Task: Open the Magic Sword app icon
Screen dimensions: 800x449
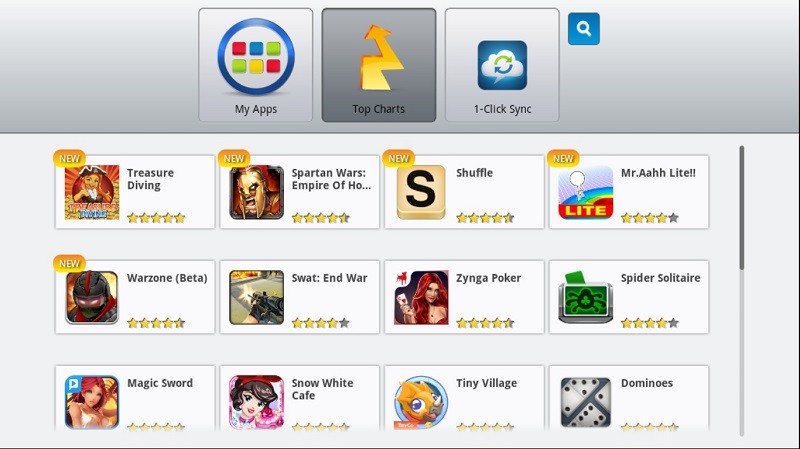Action: tap(92, 403)
